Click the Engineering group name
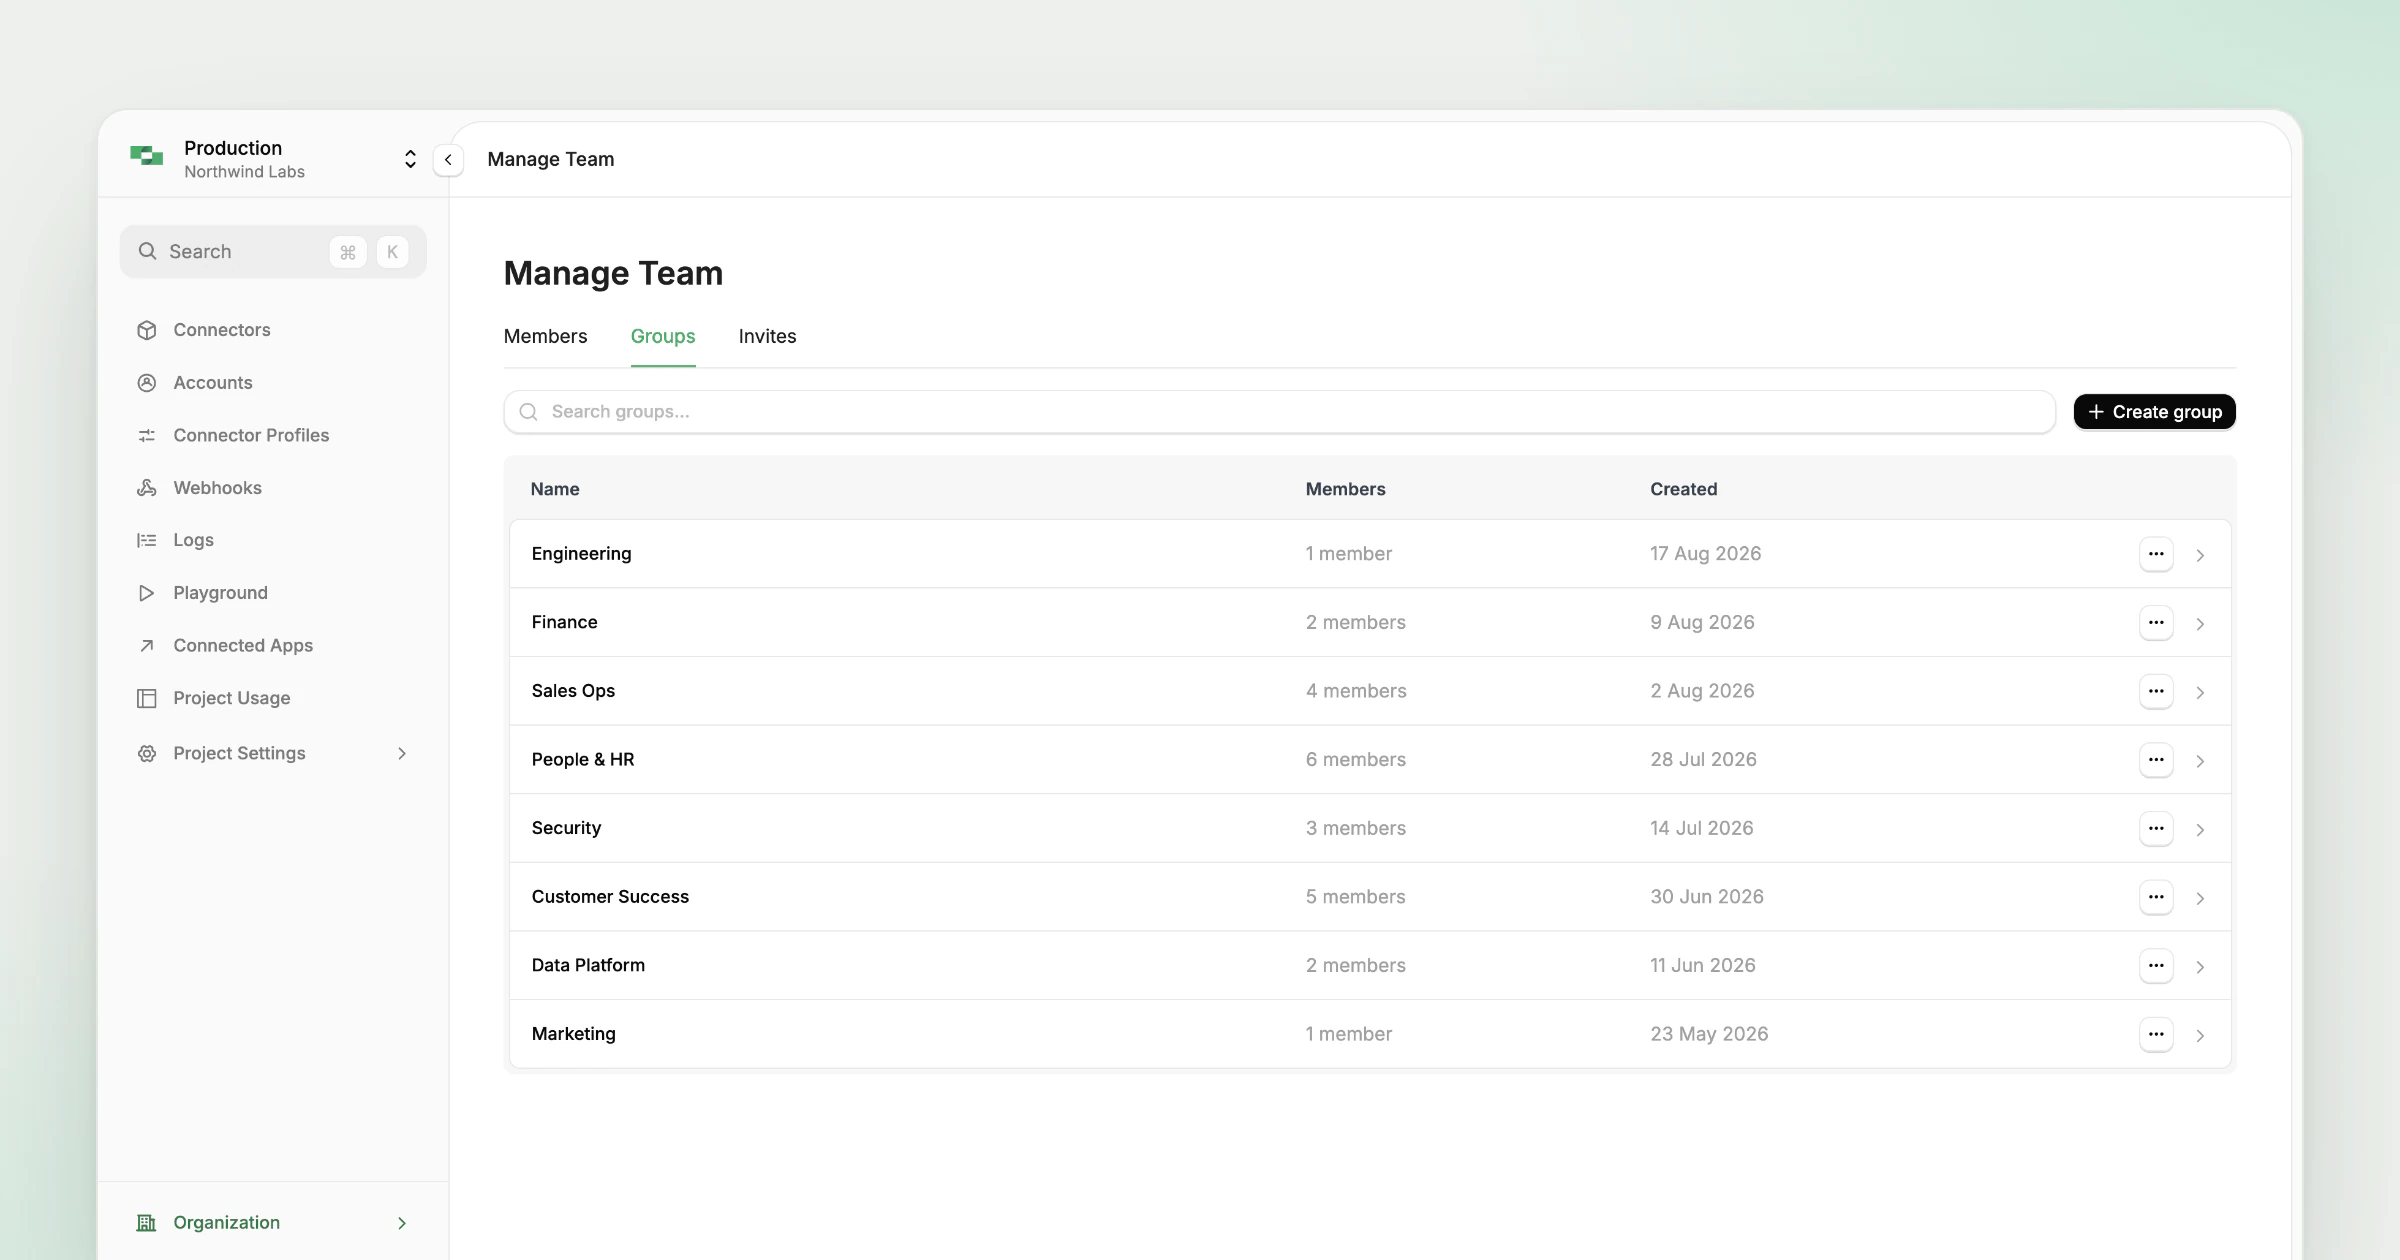The width and height of the screenshot is (2400, 1260). (581, 554)
